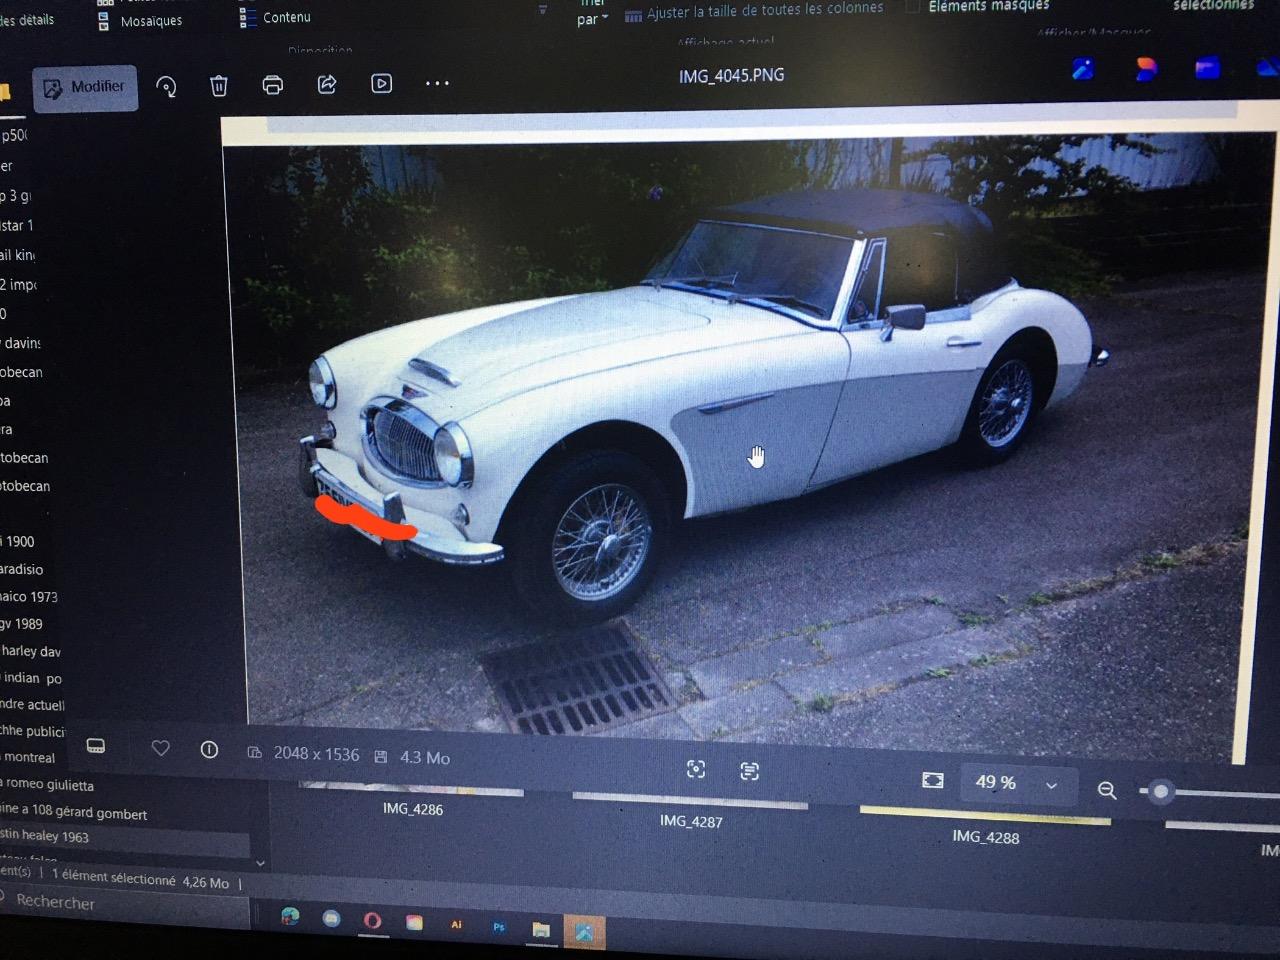Delete the photo with the trash icon
This screenshot has width=1280, height=960.
tap(219, 86)
